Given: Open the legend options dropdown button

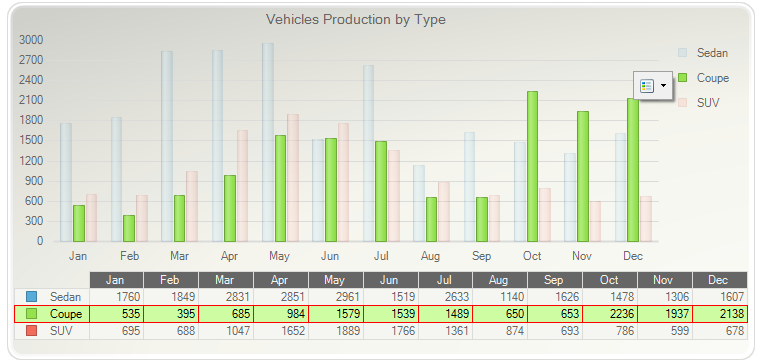Looking at the screenshot, I should (652, 86).
